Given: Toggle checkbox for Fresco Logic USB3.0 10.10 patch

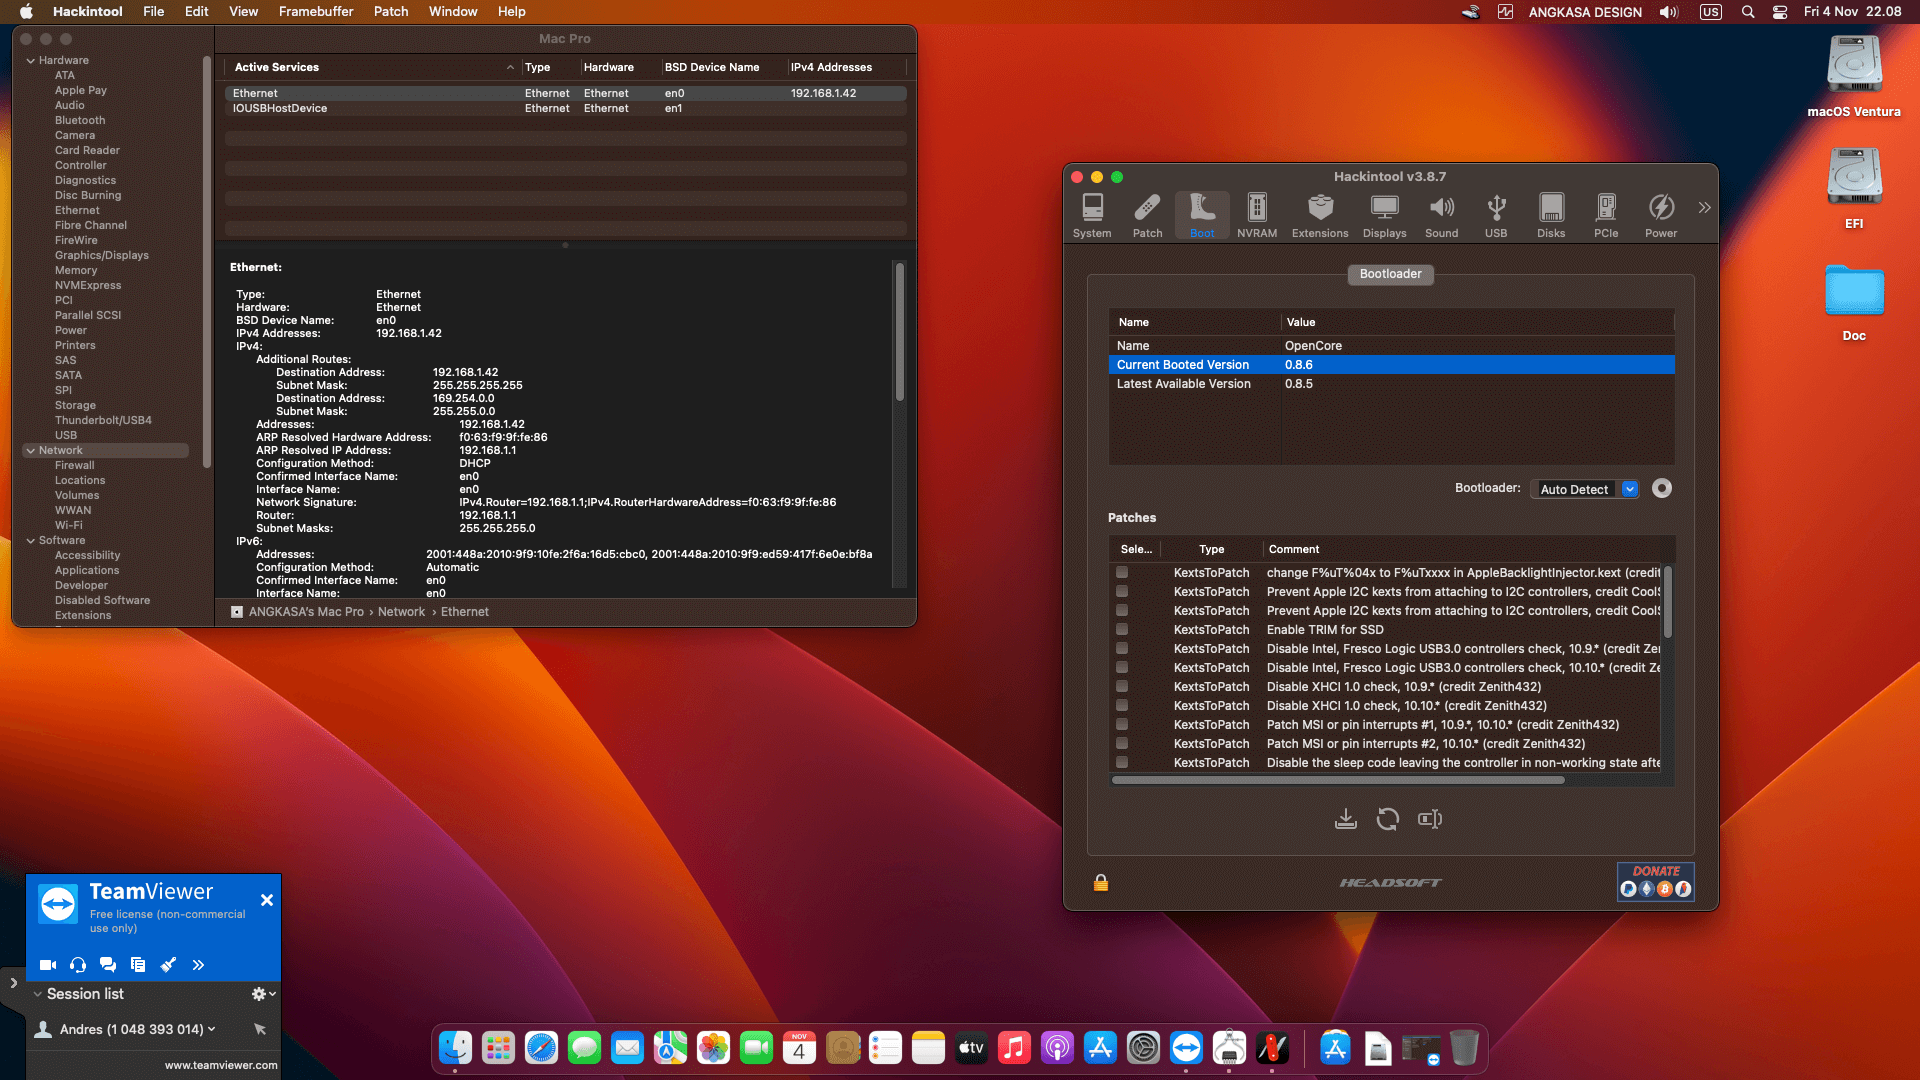Looking at the screenshot, I should point(1122,667).
